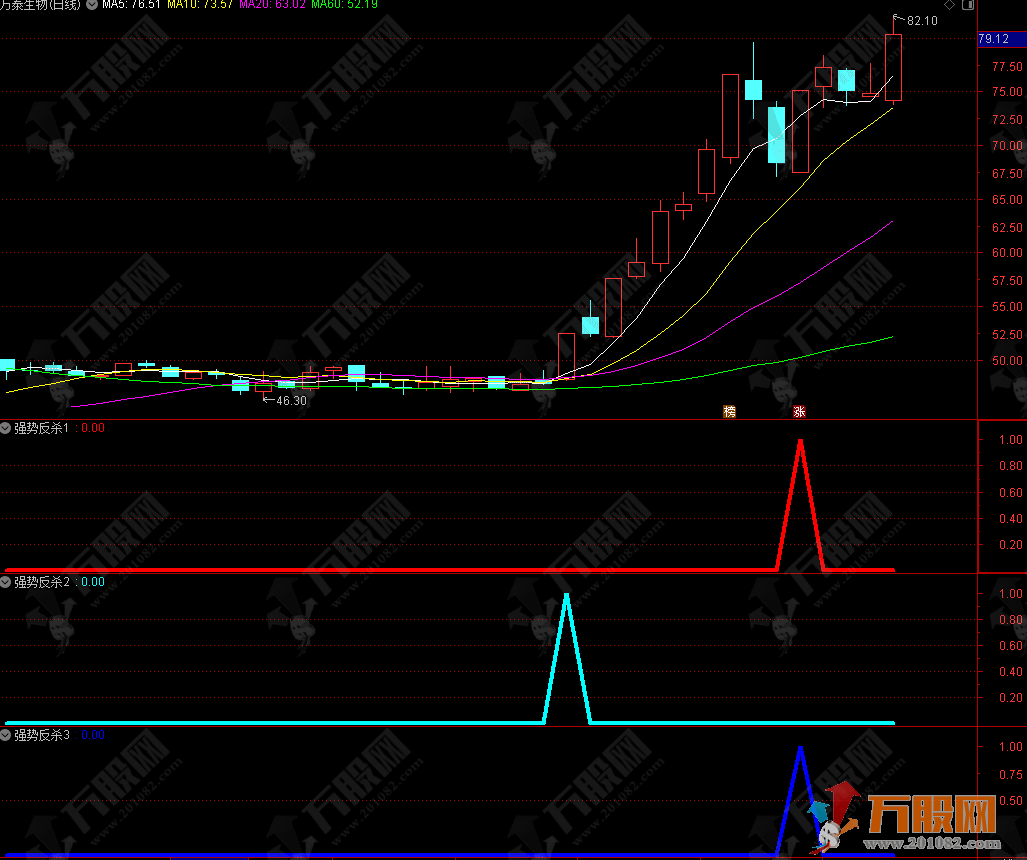The image size is (1027, 860).
Task: Open the dropdown beside 万泰生物(日线) title
Action: (x=92, y=5)
